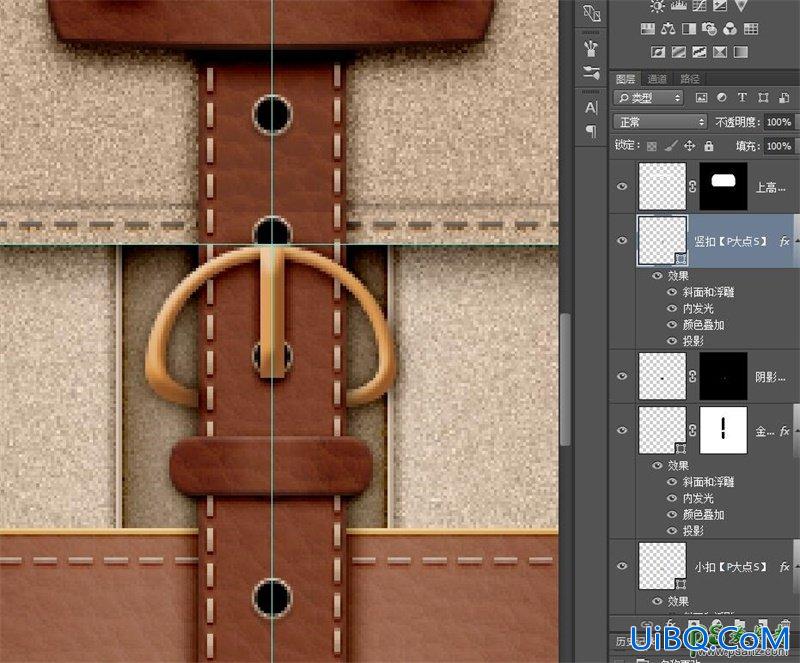The height and width of the screenshot is (663, 800).
Task: Select the 上高 layer mask thumbnail
Action: click(723, 186)
